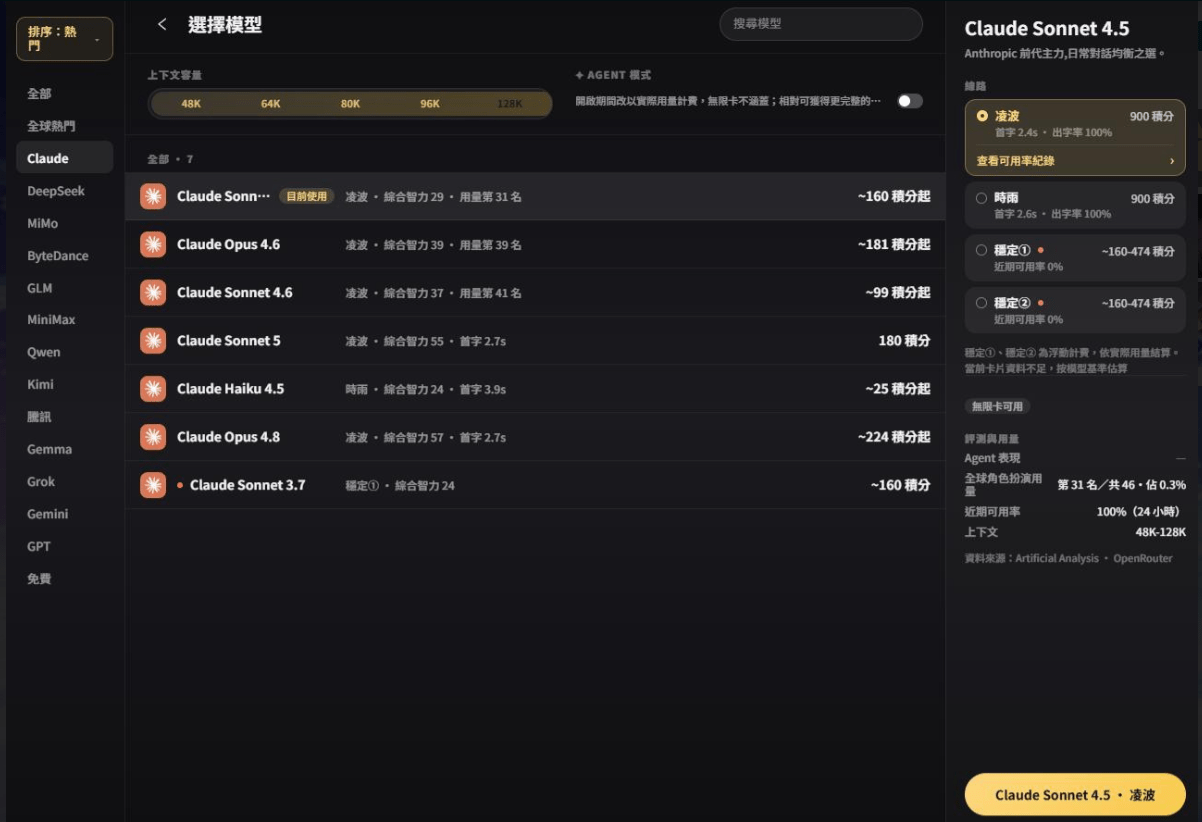Select the 騰訊 category
This screenshot has width=1202, height=822.
(65, 417)
